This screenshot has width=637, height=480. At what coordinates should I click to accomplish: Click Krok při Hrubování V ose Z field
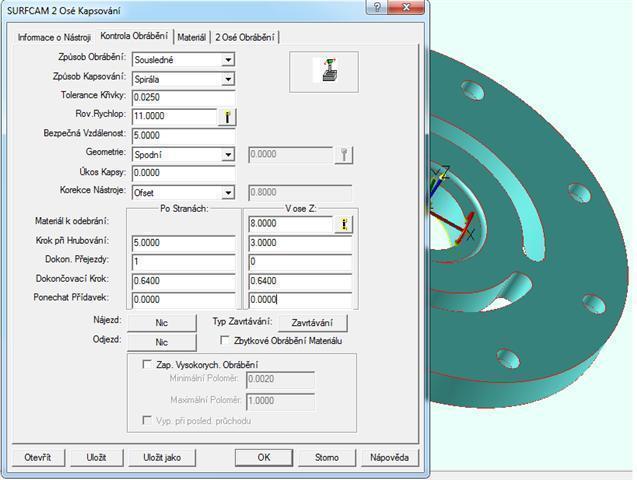(300, 243)
